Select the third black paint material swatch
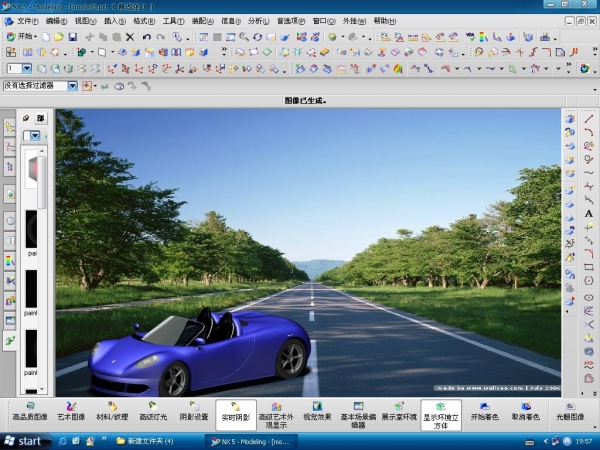 [31, 349]
